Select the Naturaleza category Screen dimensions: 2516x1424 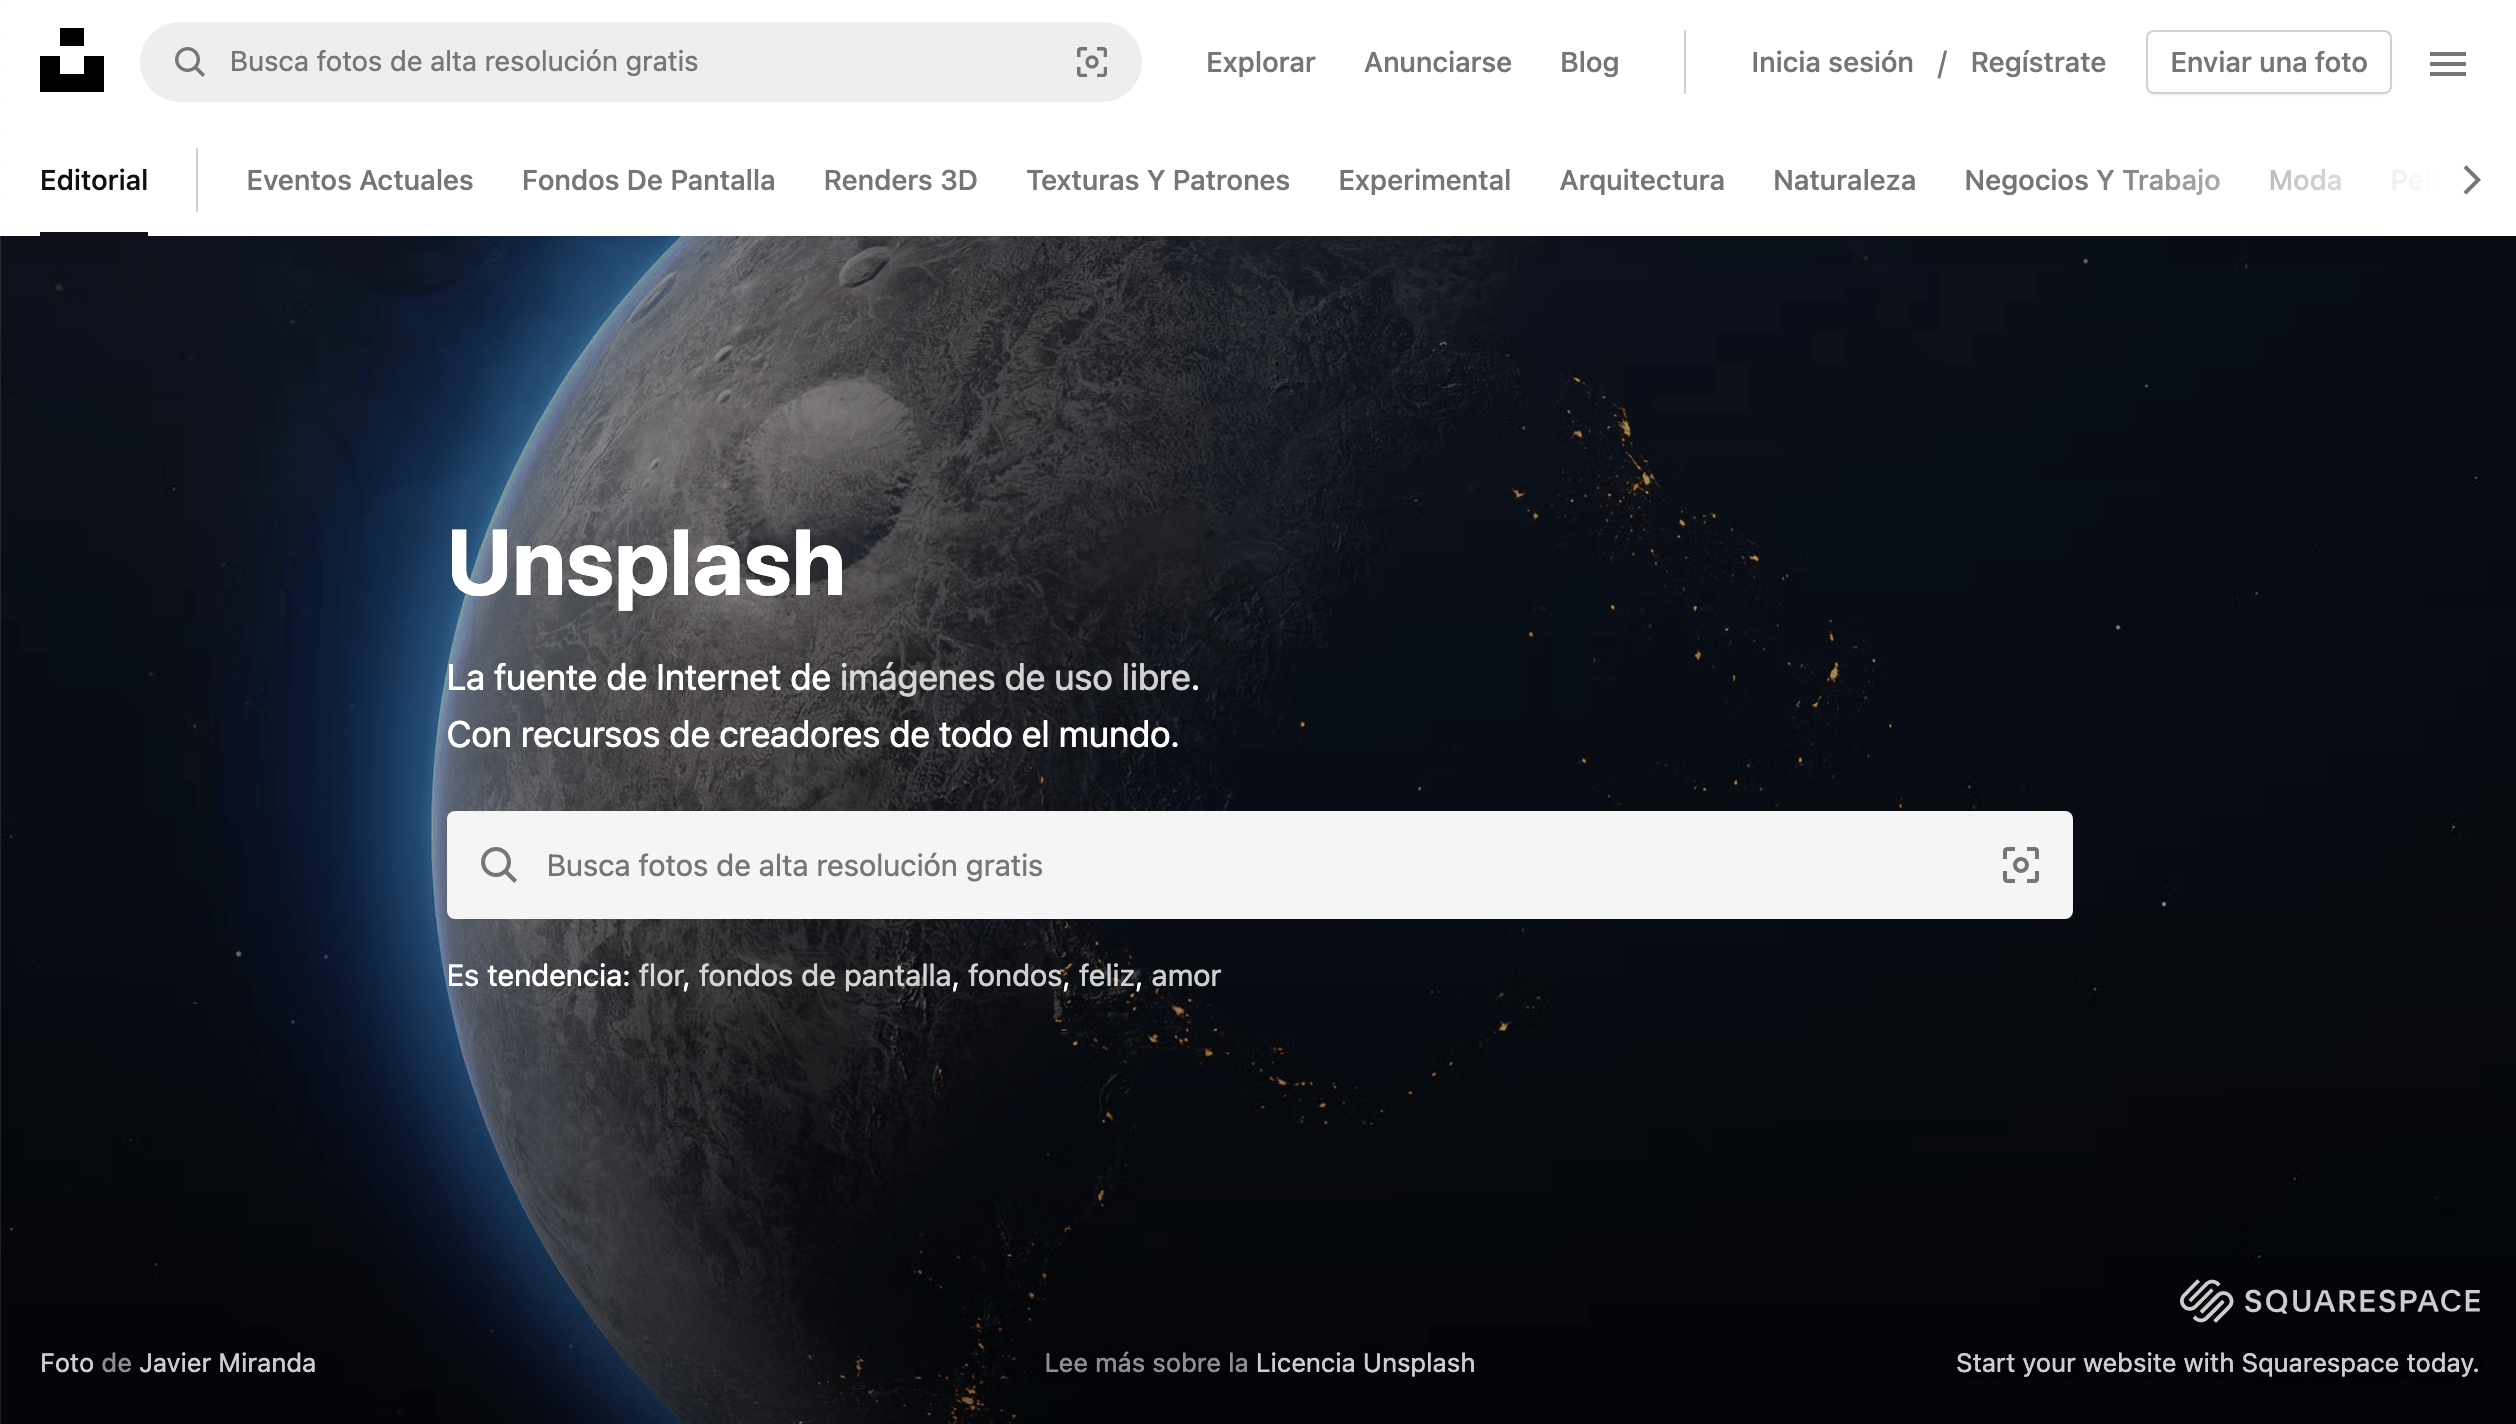(1844, 180)
